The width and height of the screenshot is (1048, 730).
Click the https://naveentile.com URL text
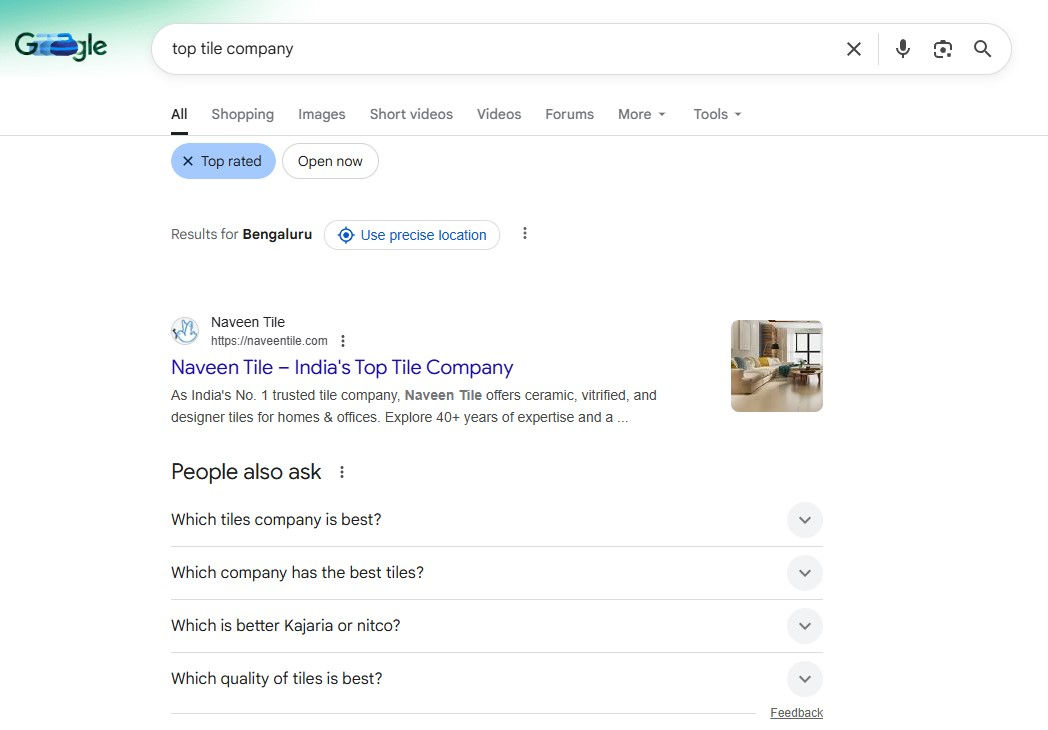pos(269,341)
